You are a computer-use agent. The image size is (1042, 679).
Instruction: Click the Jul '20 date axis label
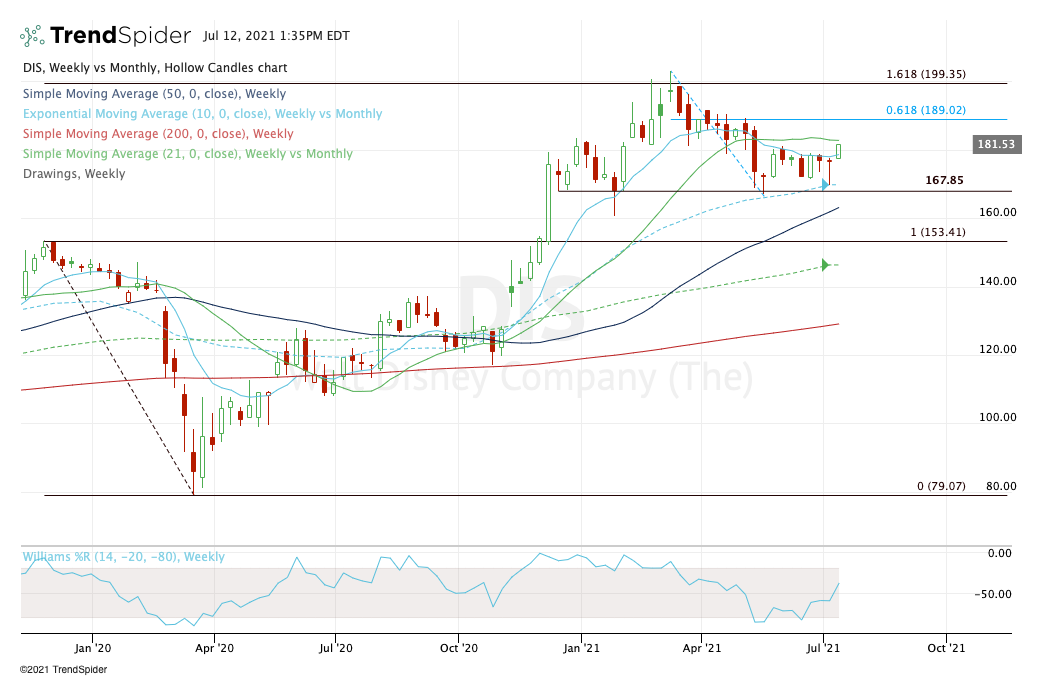click(336, 648)
